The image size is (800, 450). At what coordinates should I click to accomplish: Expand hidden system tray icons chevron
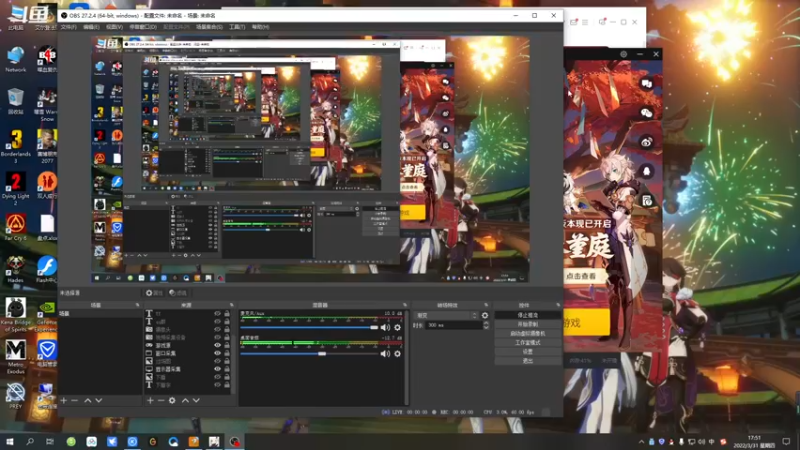click(x=641, y=442)
